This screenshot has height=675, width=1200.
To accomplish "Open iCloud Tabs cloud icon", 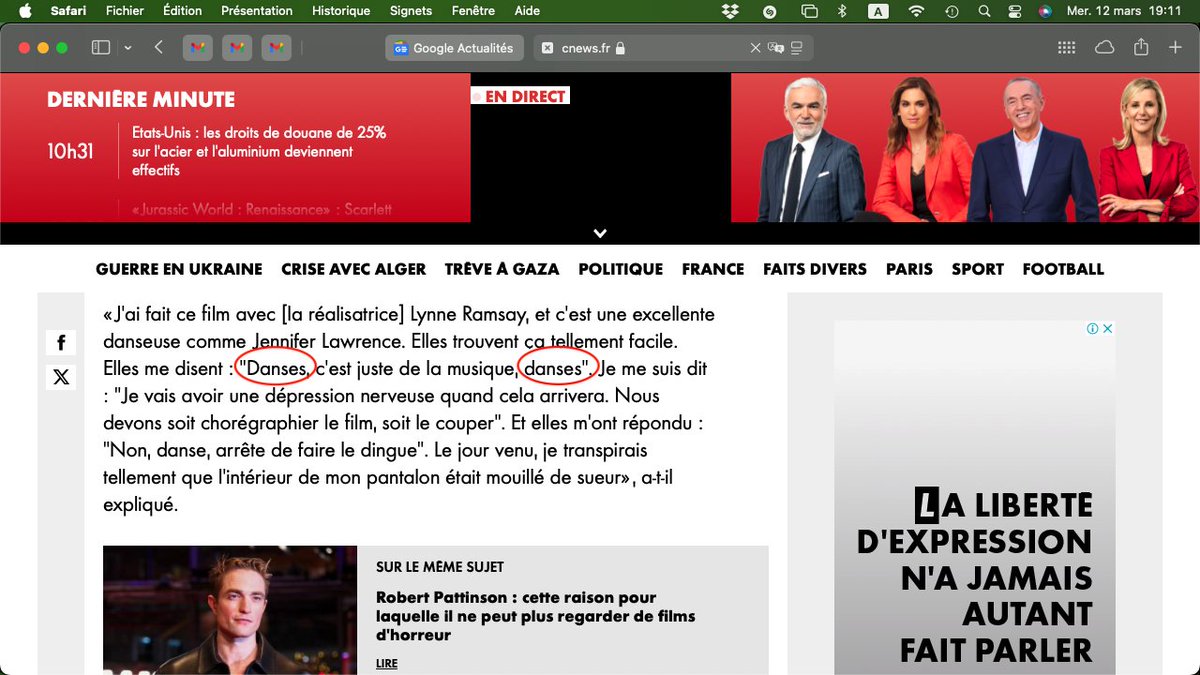I will tap(1103, 46).
